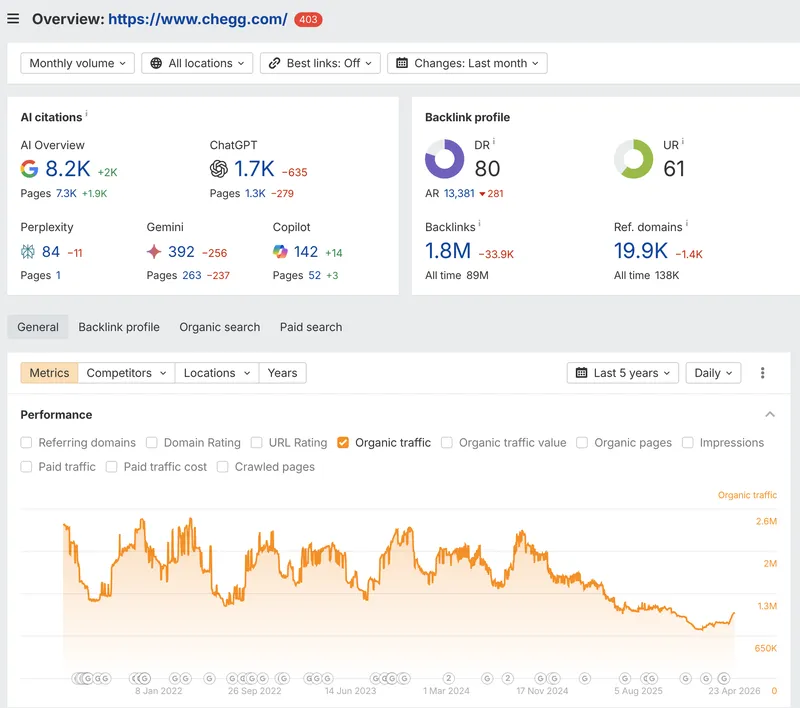Enable the URL Rating checkbox
Viewport: 800px width, 708px height.
pos(257,442)
